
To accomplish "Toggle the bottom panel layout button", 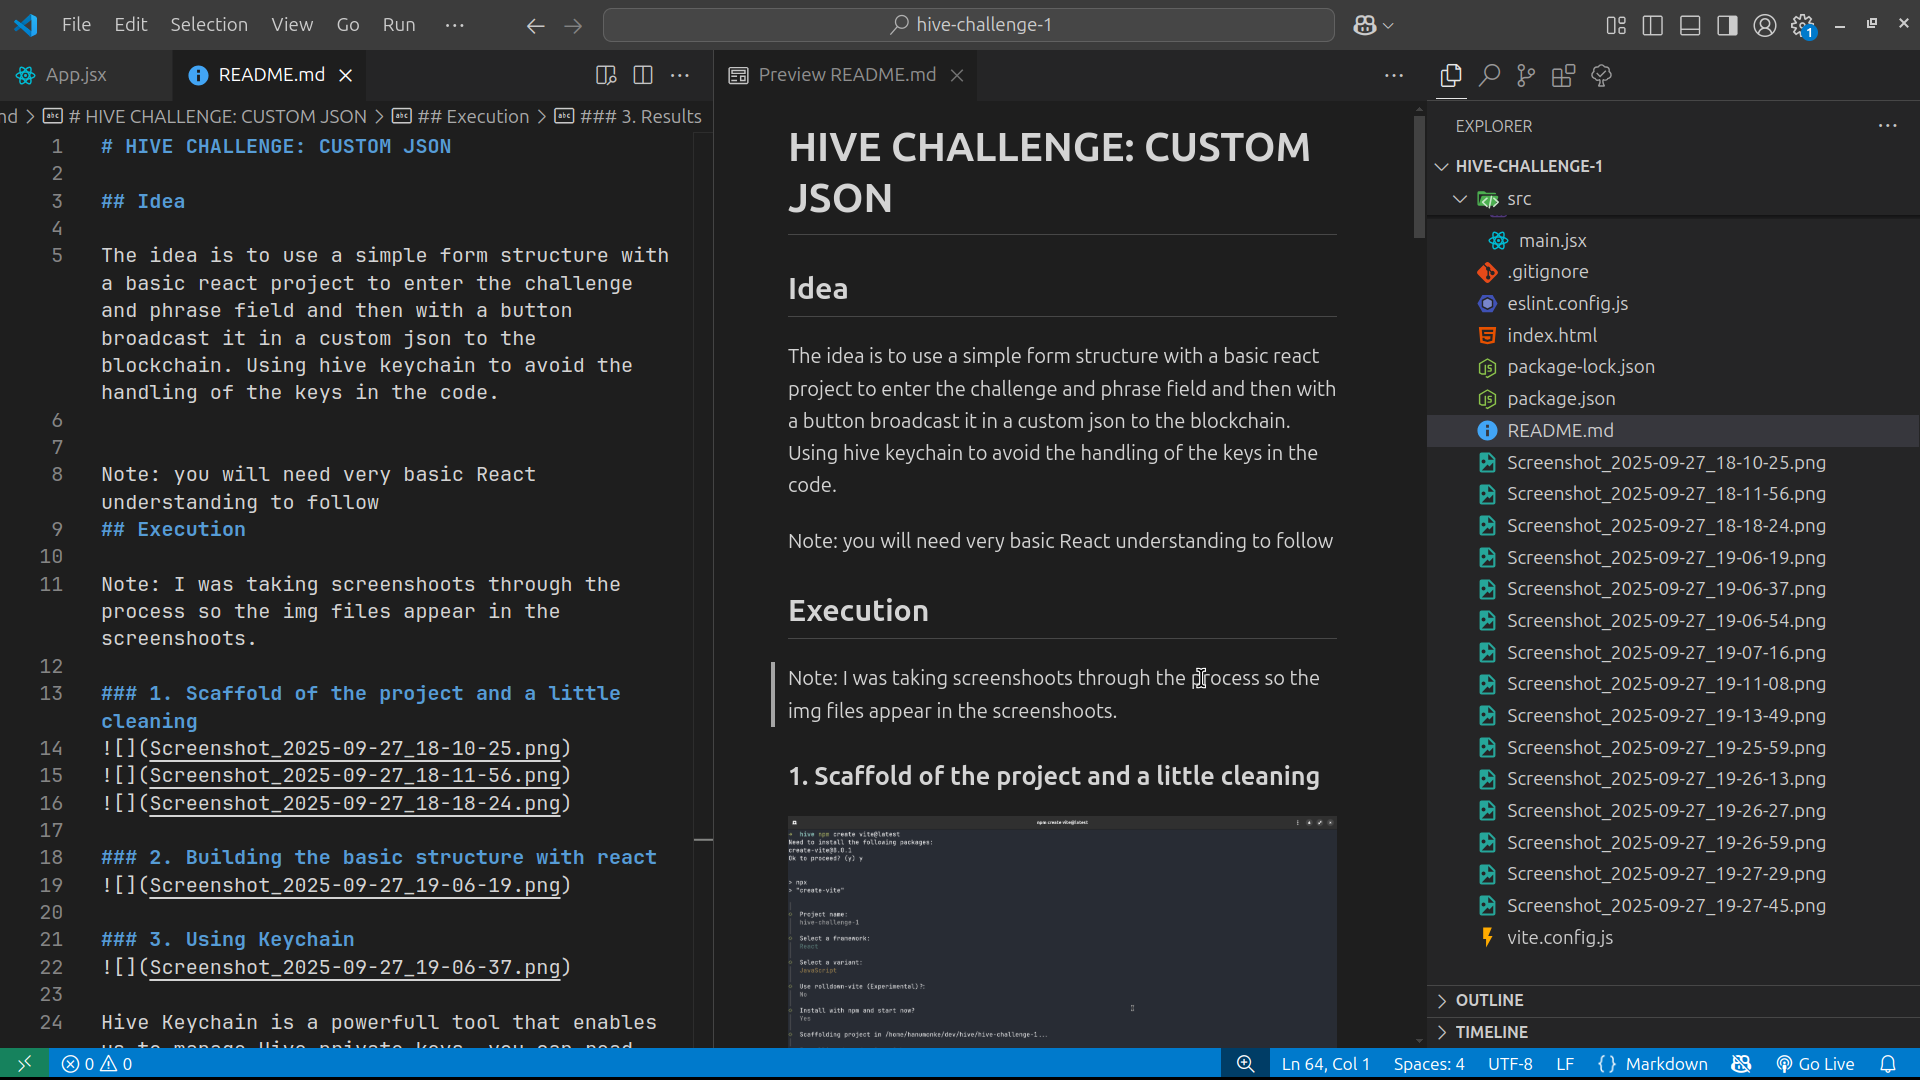I will pyautogui.click(x=1690, y=25).
